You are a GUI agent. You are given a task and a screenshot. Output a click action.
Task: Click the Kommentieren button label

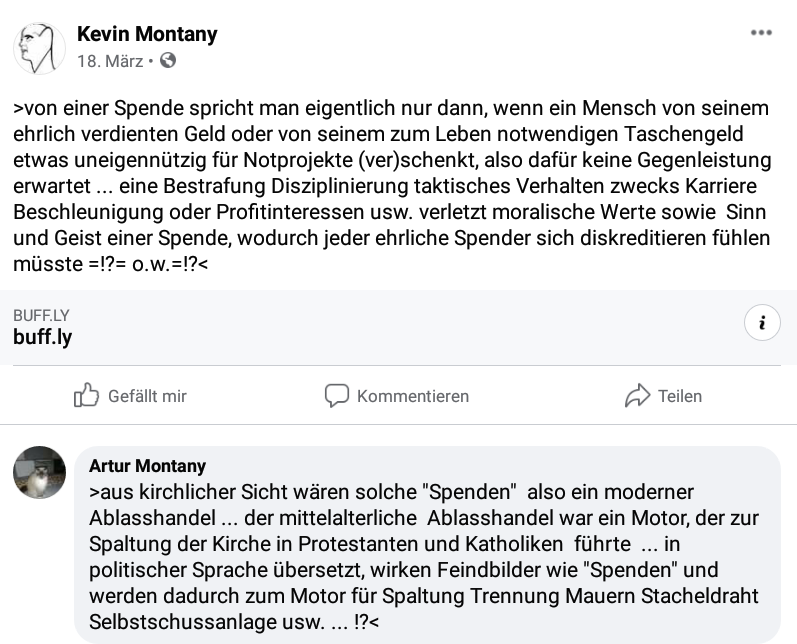pos(413,396)
